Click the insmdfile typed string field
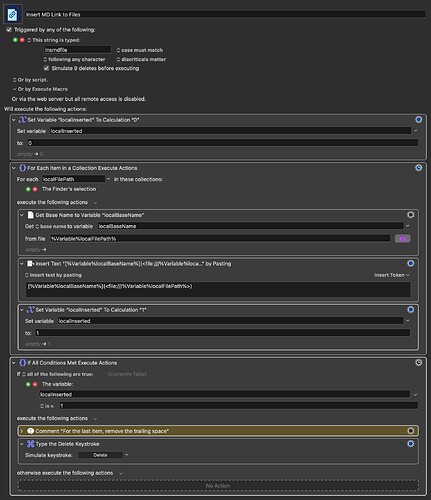The height and width of the screenshot is (500, 431). (x=78, y=50)
